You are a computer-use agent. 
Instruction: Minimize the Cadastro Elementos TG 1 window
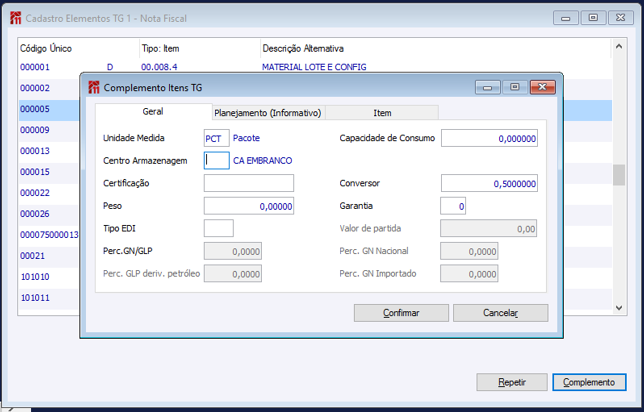point(566,18)
